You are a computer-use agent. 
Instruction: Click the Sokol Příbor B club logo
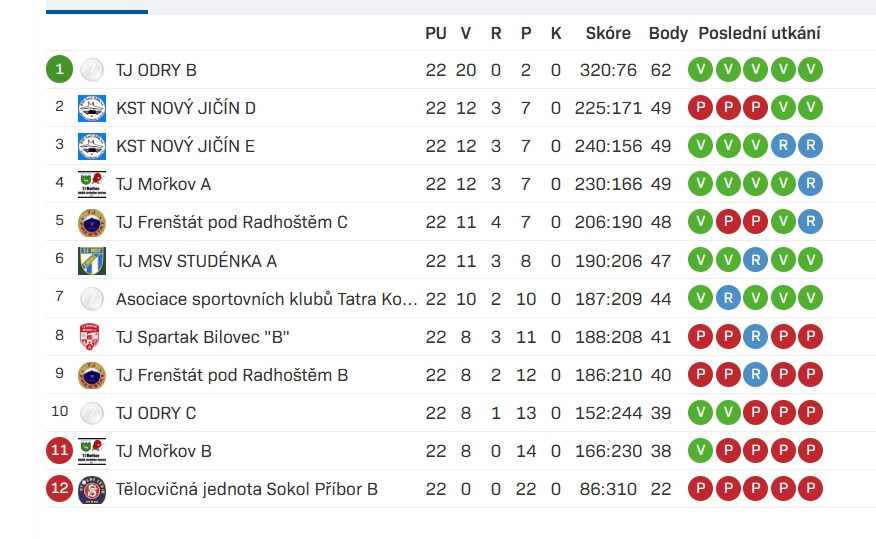click(x=92, y=489)
